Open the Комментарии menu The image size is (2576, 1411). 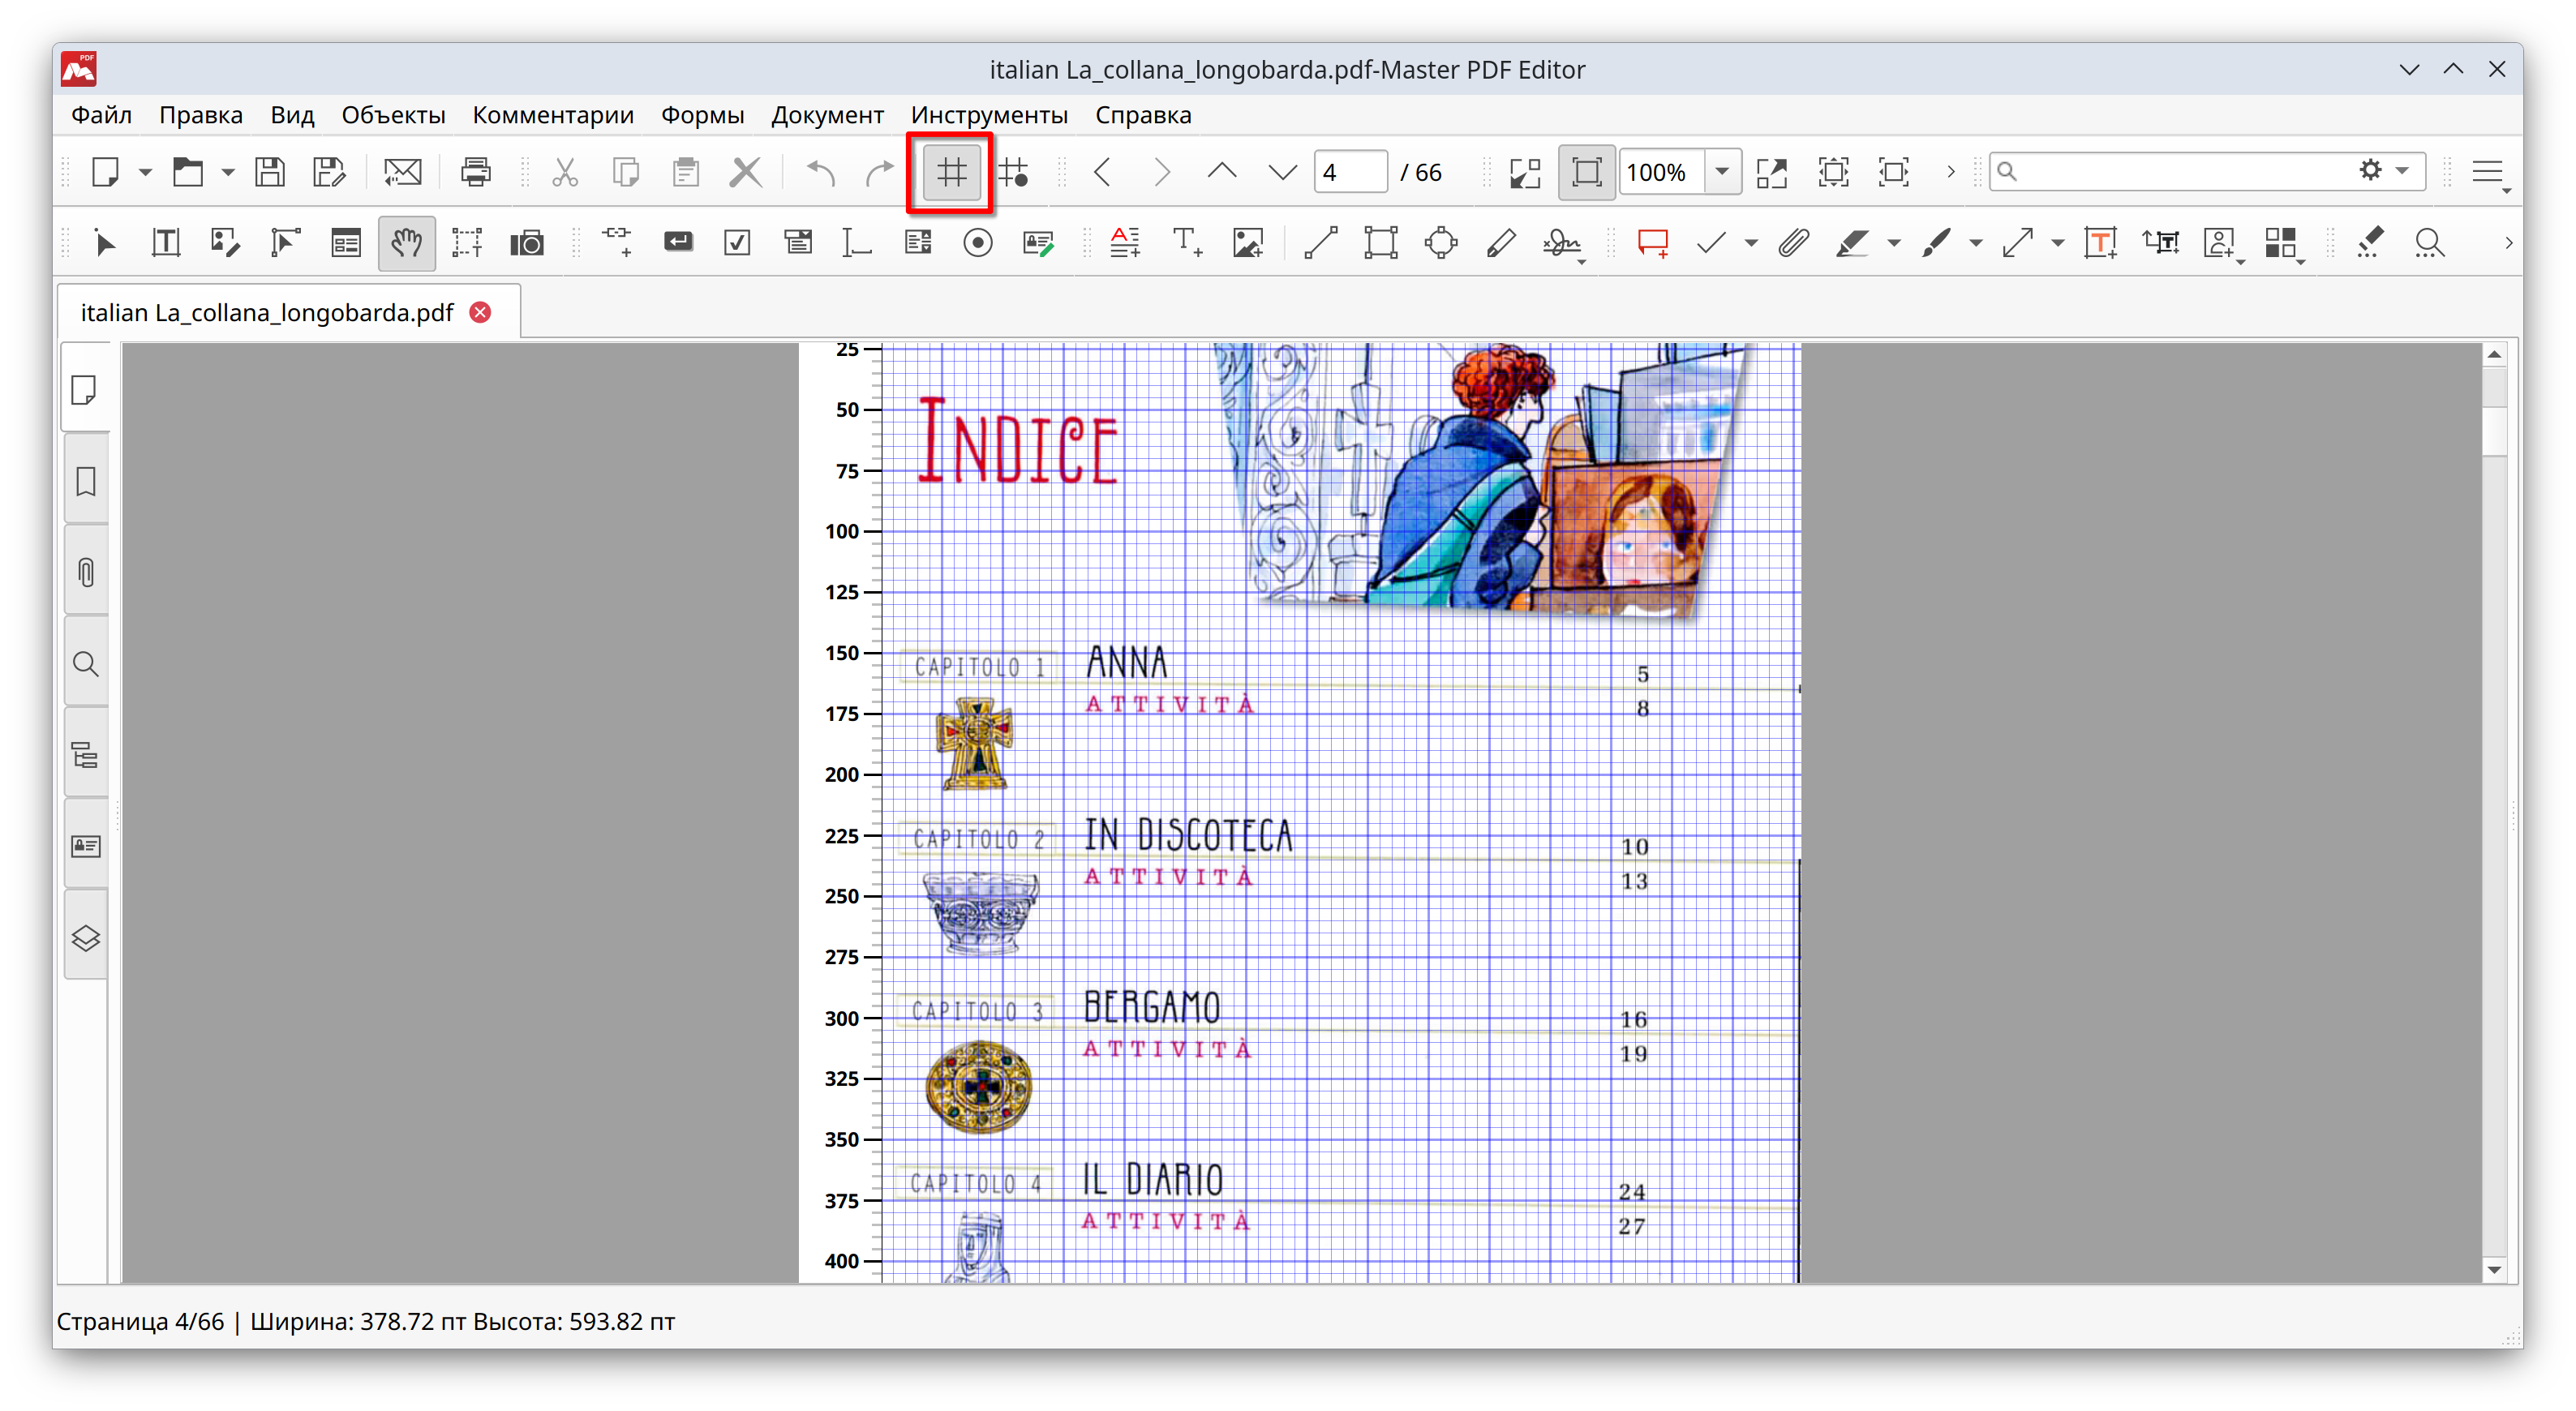coord(553,115)
